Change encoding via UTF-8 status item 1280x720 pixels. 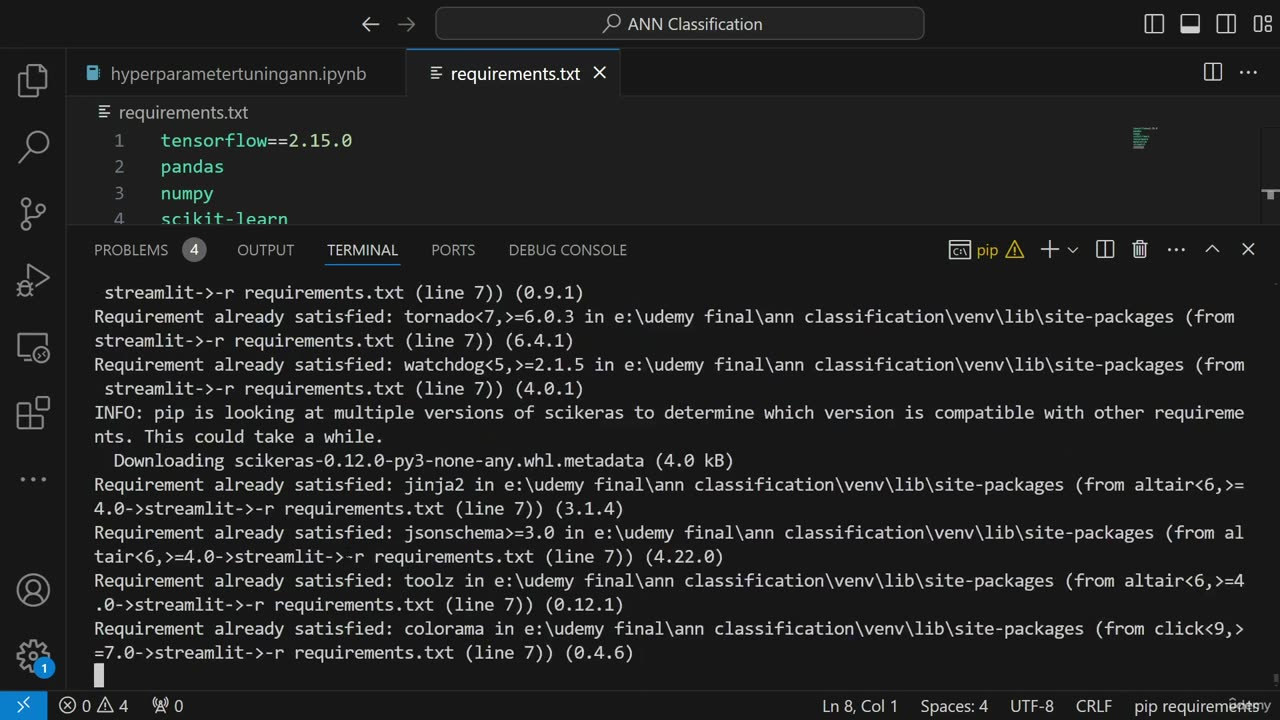point(1032,706)
